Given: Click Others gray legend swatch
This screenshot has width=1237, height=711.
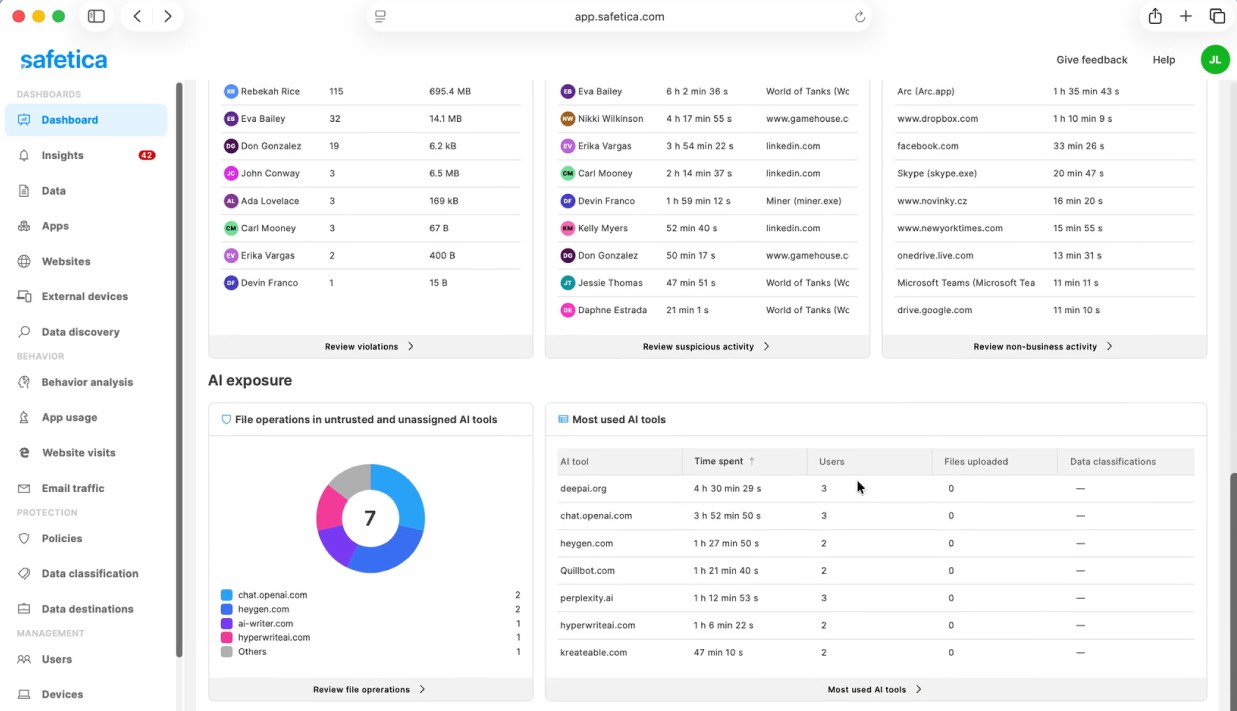Looking at the screenshot, I should coord(227,652).
